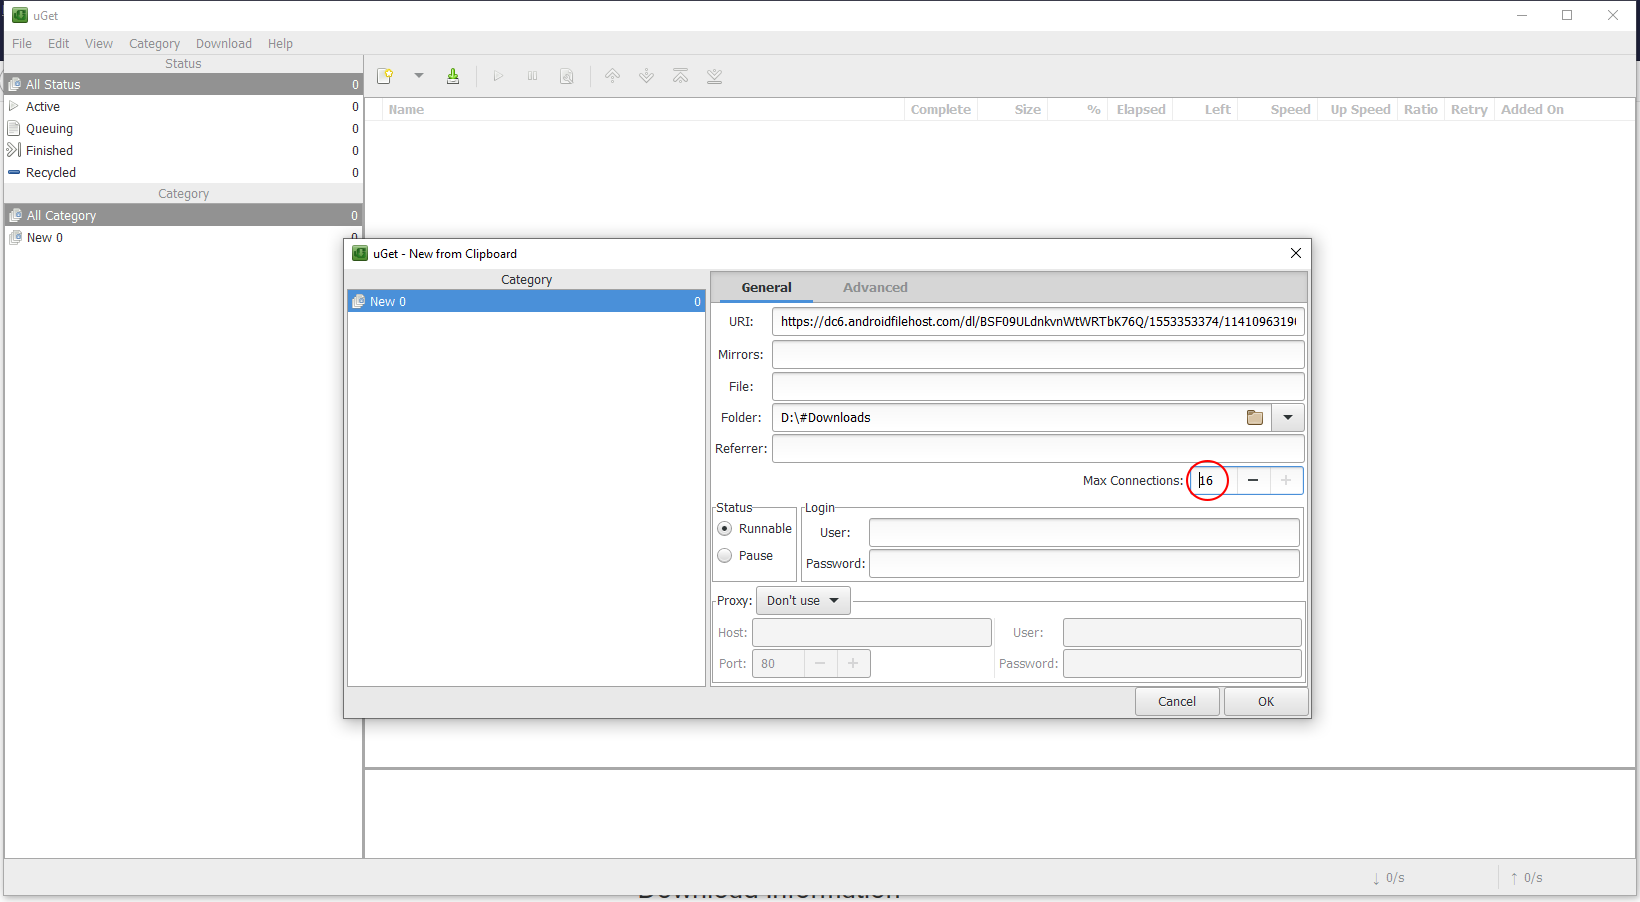This screenshot has width=1640, height=902.
Task: Click the Cancel button
Action: [1177, 702]
